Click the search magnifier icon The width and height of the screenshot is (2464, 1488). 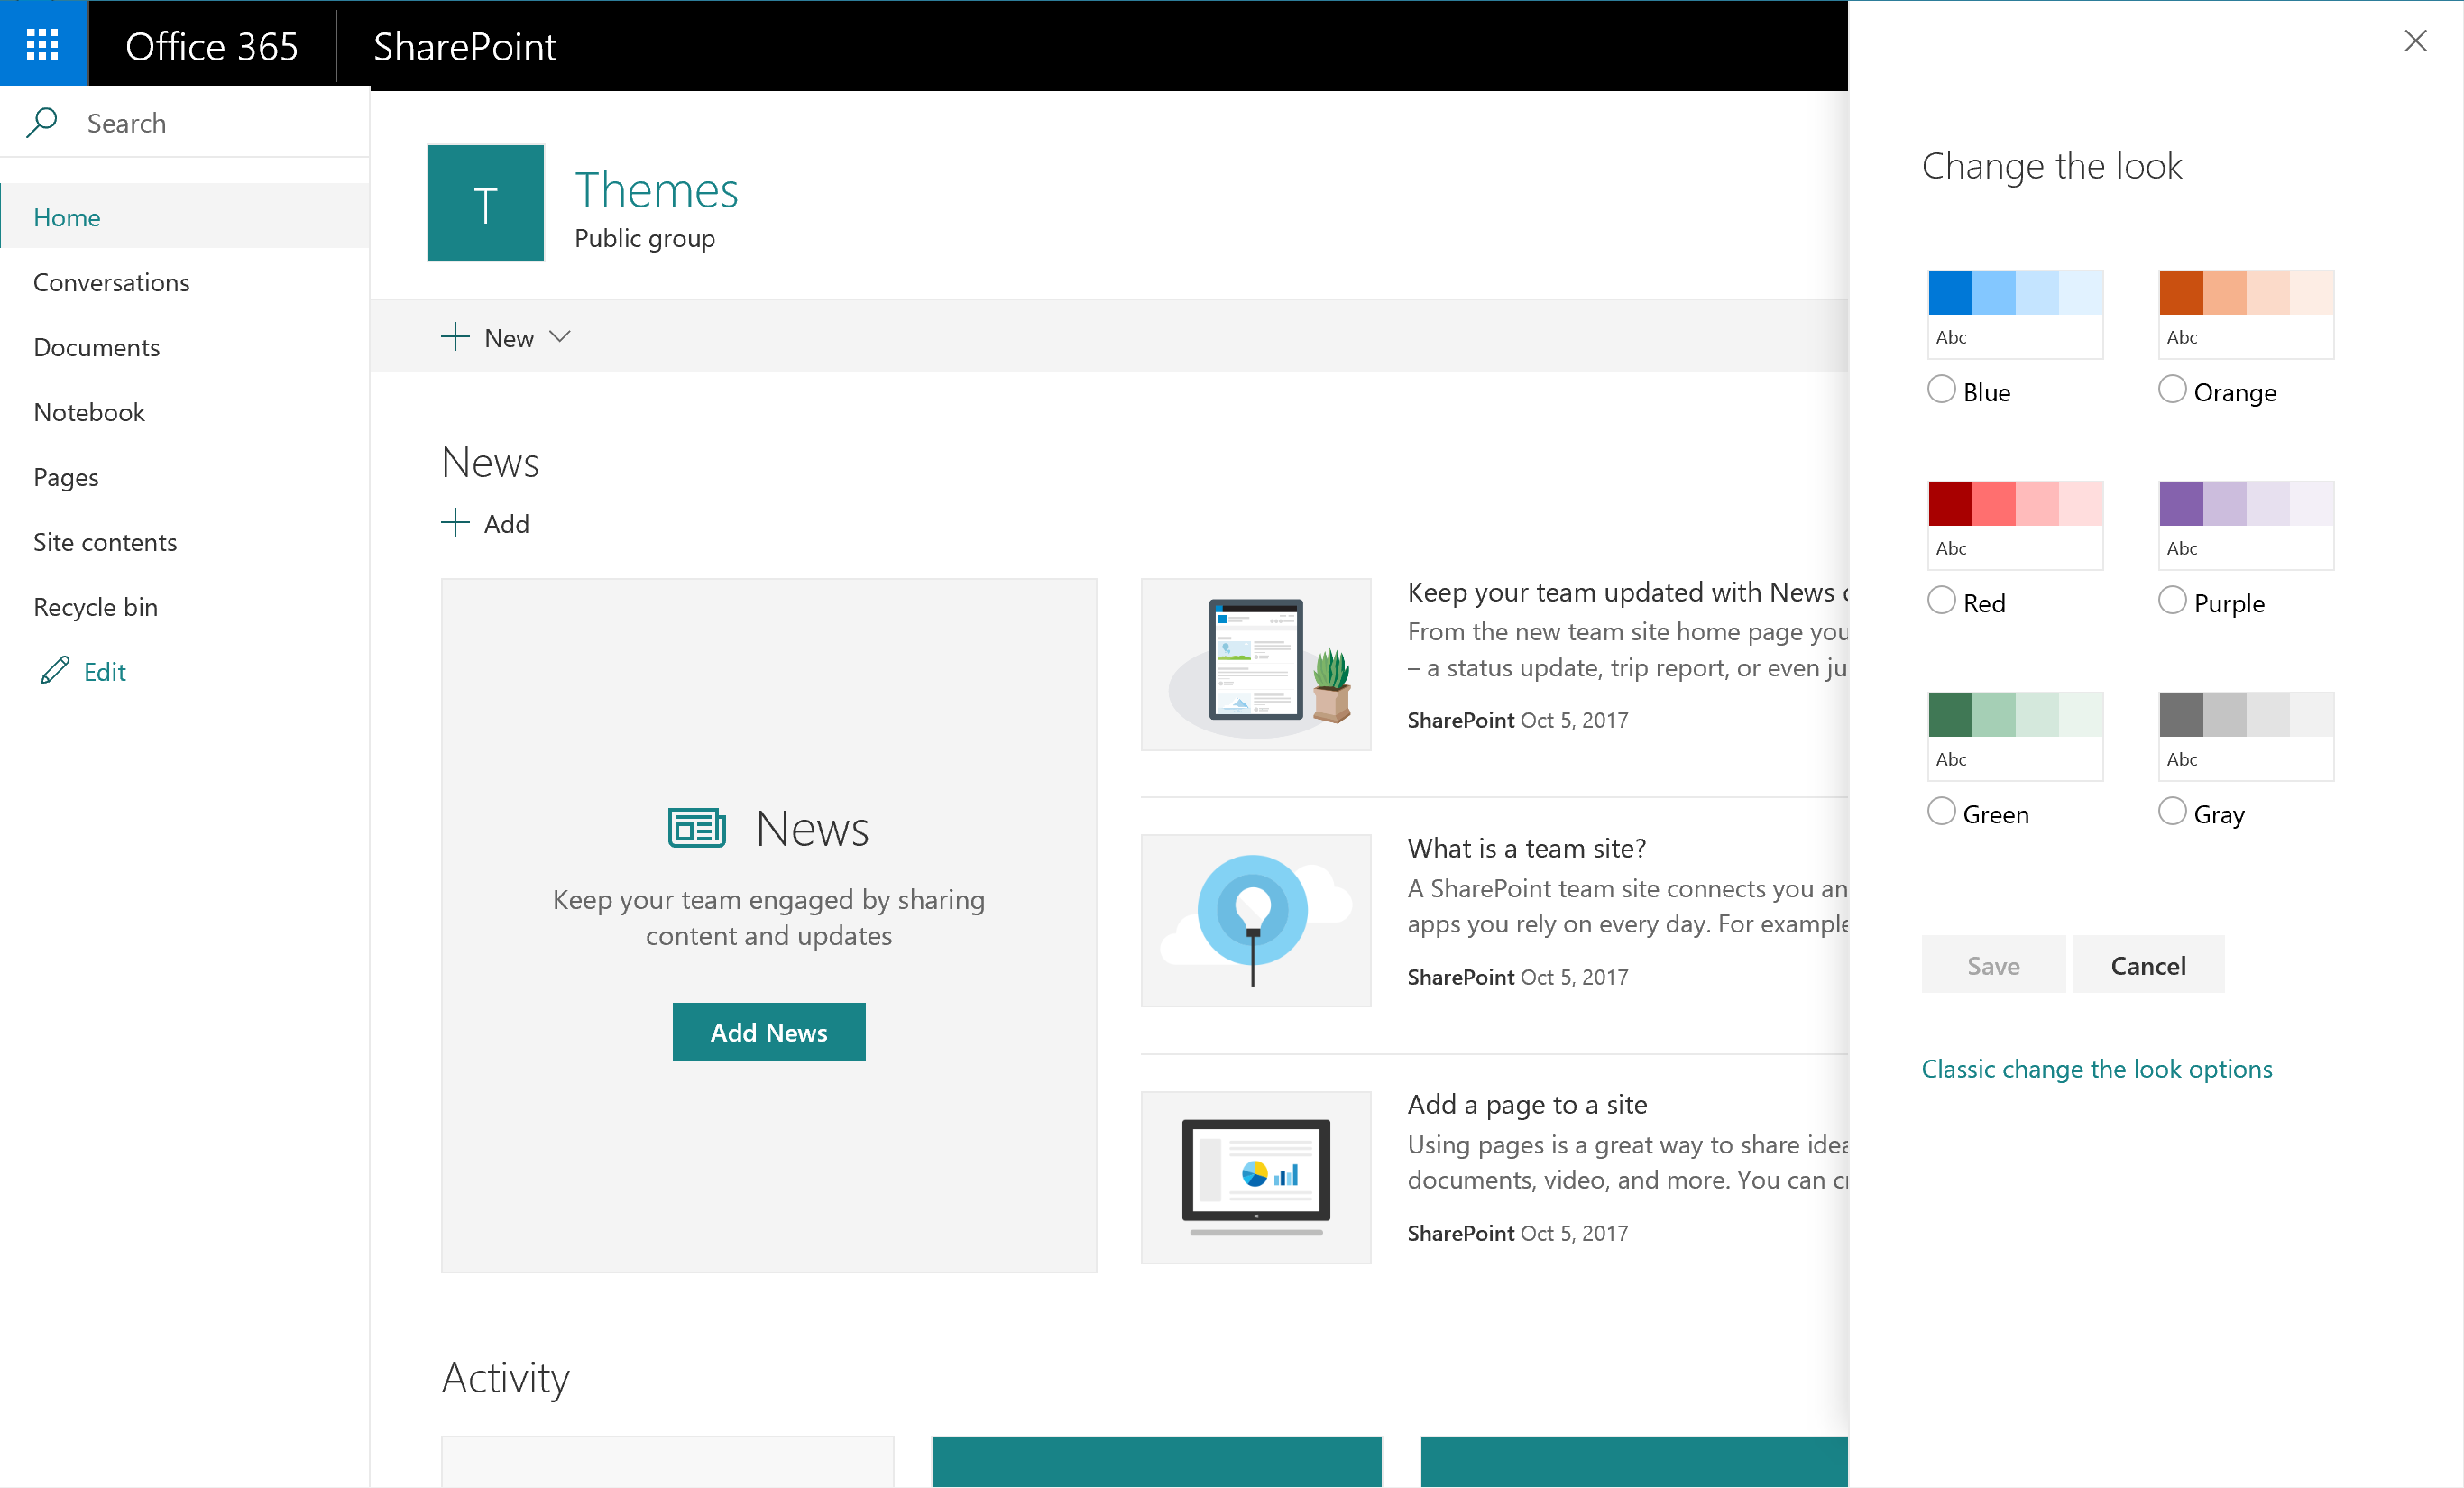pos(44,122)
